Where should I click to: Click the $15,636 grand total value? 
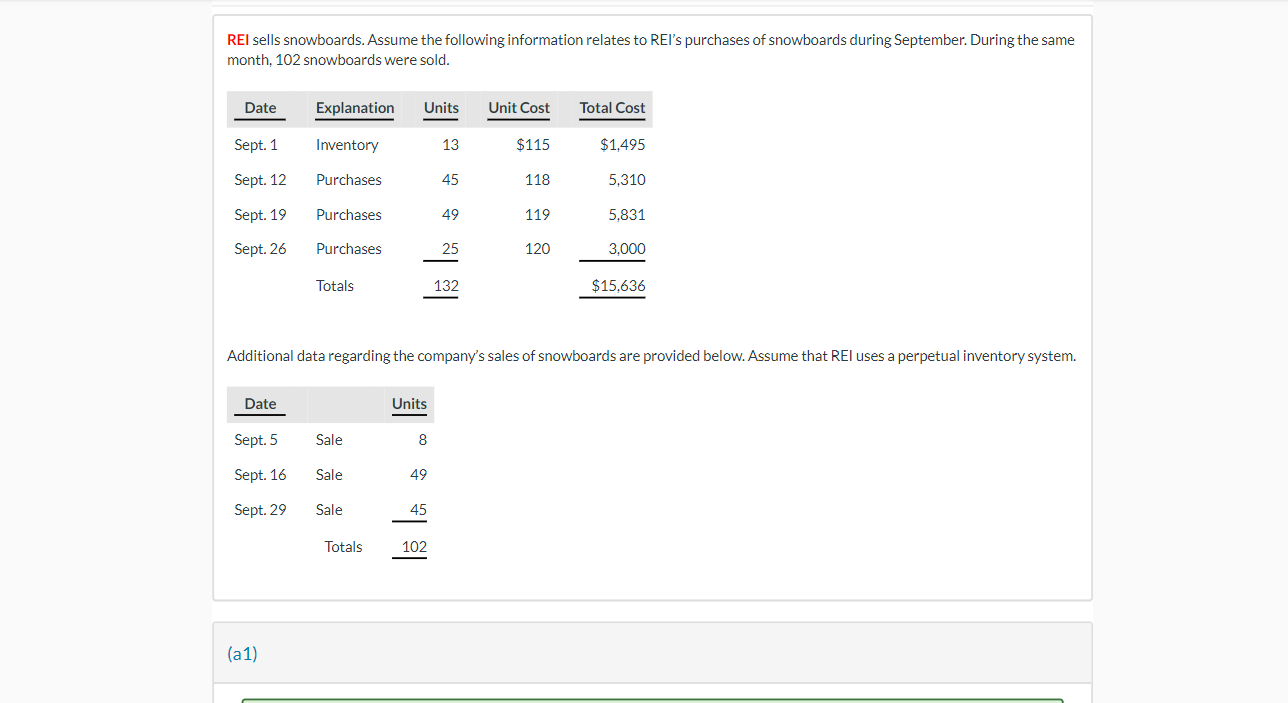point(618,286)
